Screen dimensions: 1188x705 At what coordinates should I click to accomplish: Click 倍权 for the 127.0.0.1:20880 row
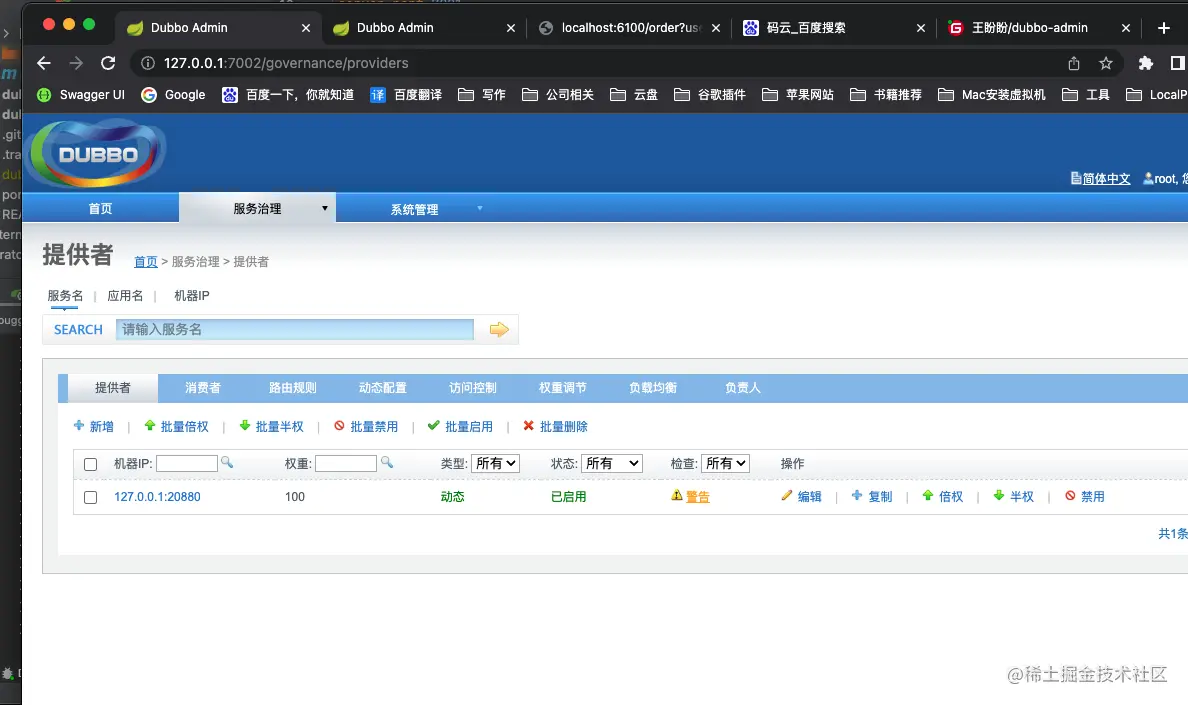coord(943,497)
